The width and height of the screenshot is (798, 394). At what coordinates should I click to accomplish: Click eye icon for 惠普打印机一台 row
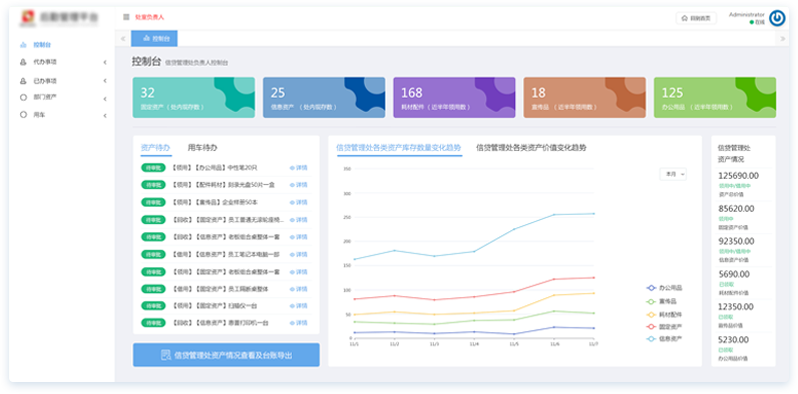(292, 323)
